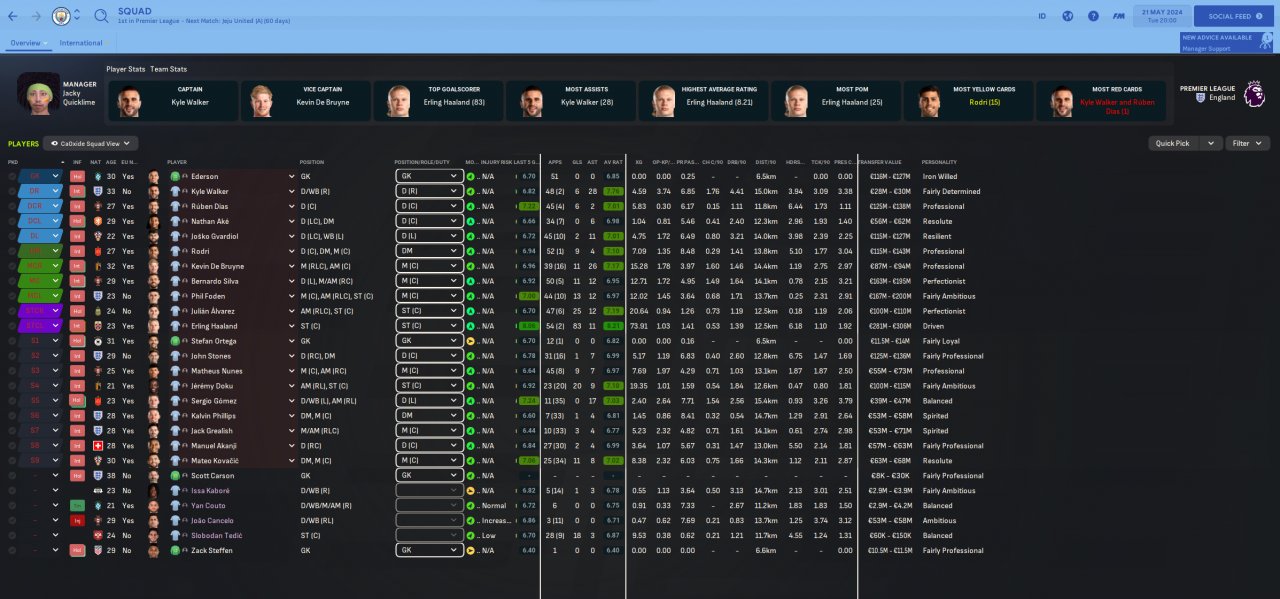The height and width of the screenshot is (599, 1280).
Task: Toggle pick checkbox for Jack Grealish
Action: point(12,431)
